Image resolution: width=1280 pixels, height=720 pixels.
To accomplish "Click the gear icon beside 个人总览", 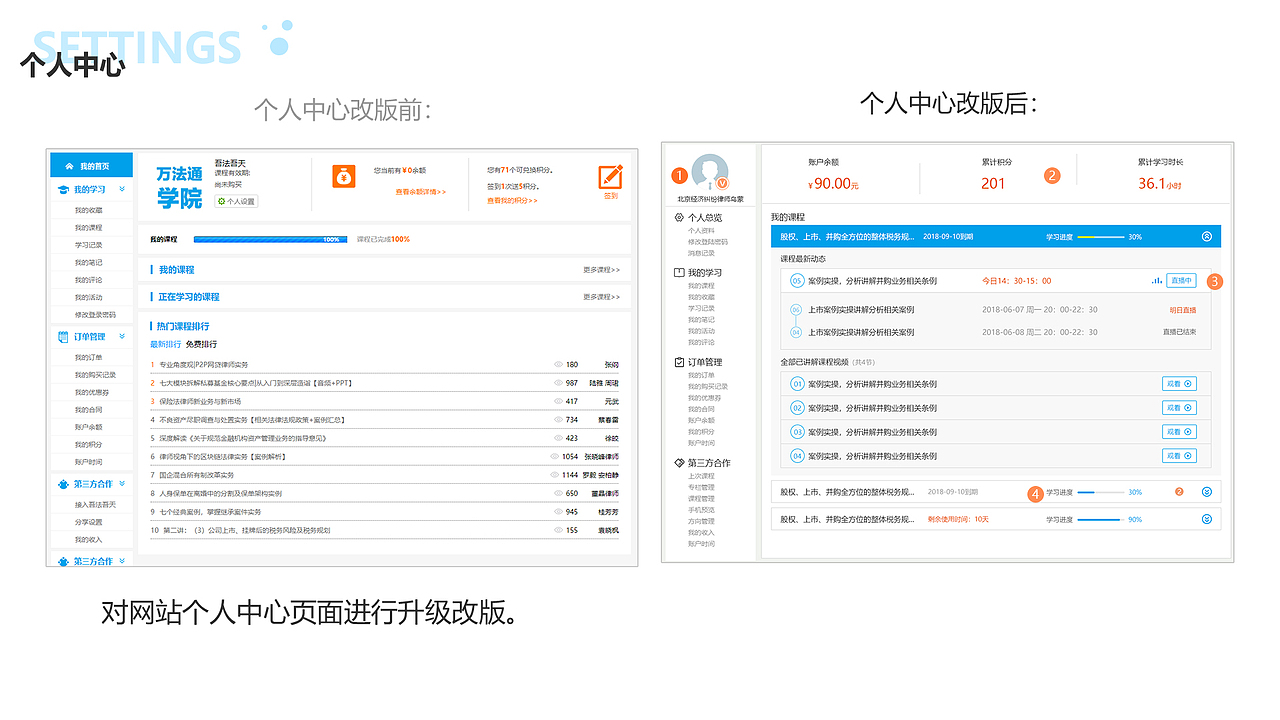I will (680, 217).
